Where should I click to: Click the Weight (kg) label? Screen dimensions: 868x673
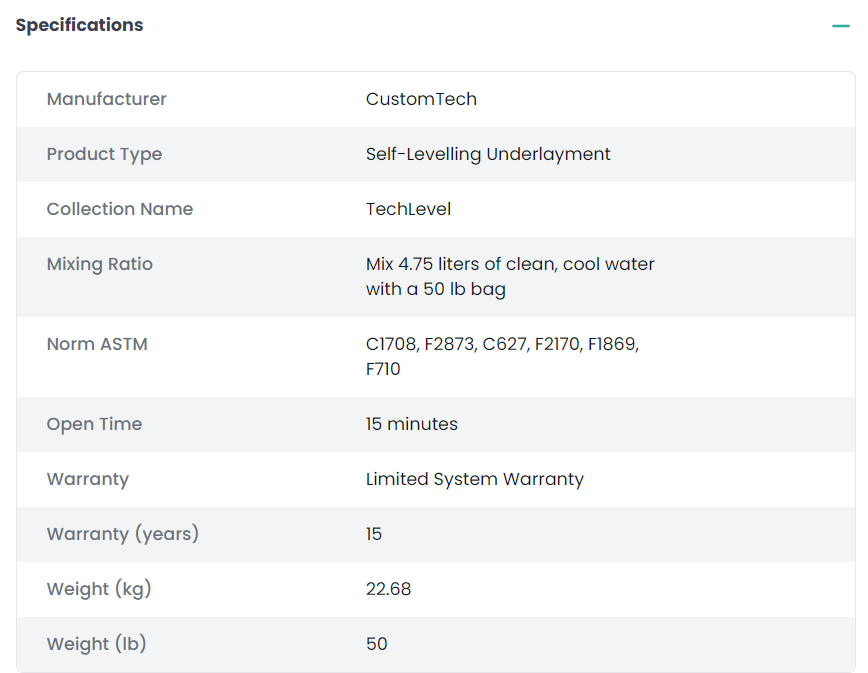pyautogui.click(x=99, y=589)
